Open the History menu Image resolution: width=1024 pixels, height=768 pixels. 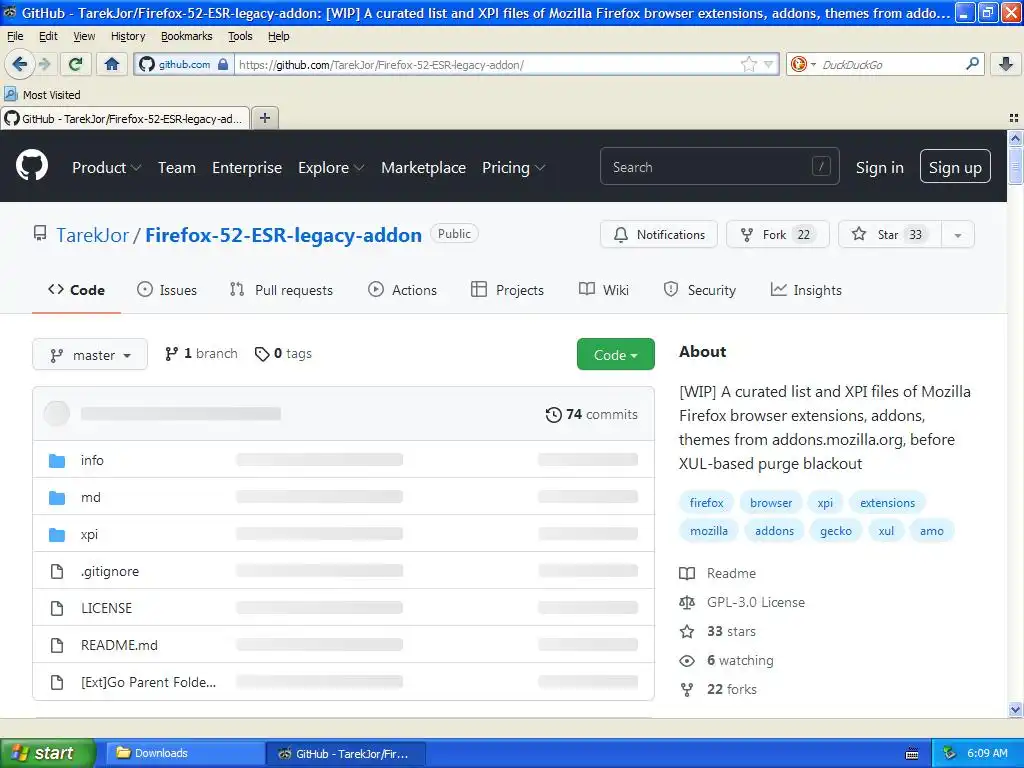tap(128, 36)
